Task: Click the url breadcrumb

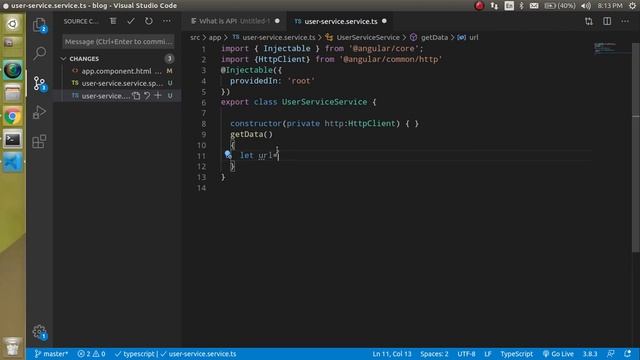Action: tap(473, 37)
